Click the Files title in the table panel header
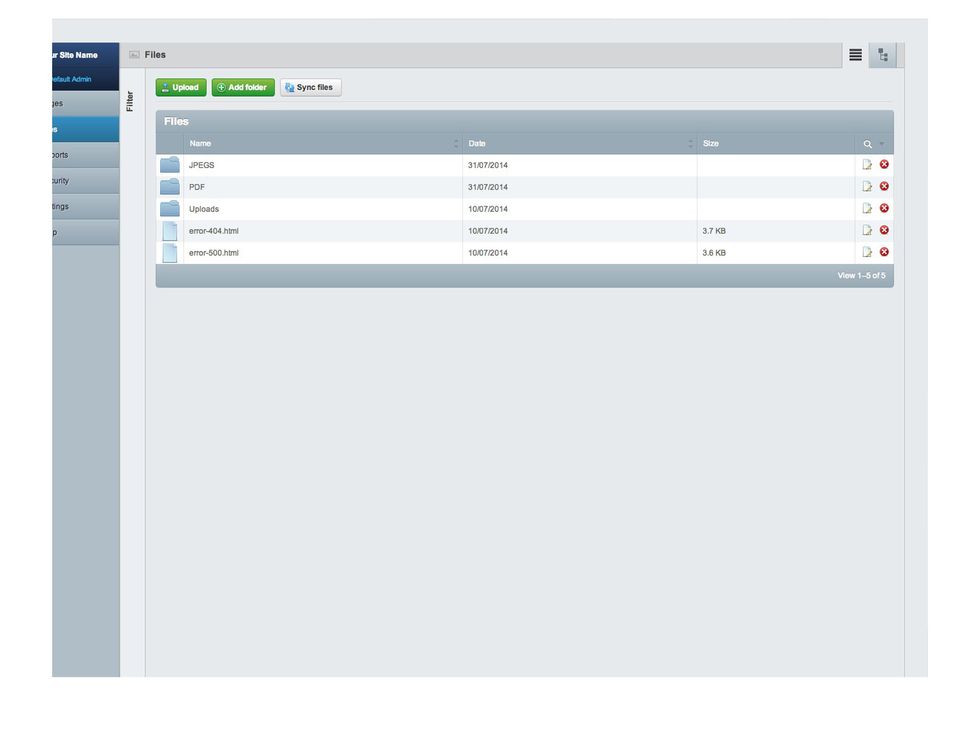 tap(176, 121)
